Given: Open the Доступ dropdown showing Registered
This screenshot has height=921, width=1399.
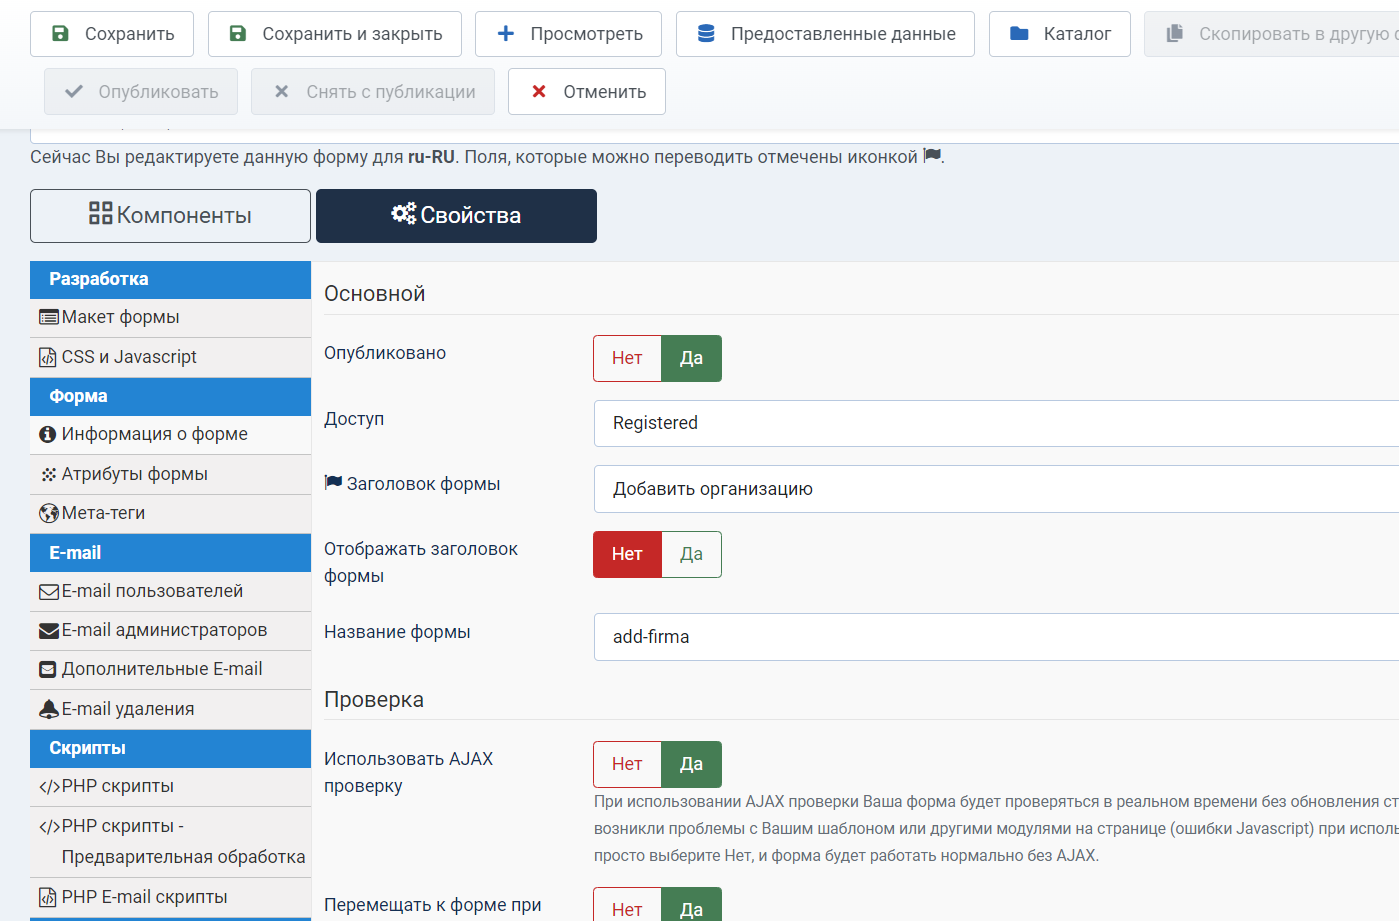Looking at the screenshot, I should coord(995,423).
